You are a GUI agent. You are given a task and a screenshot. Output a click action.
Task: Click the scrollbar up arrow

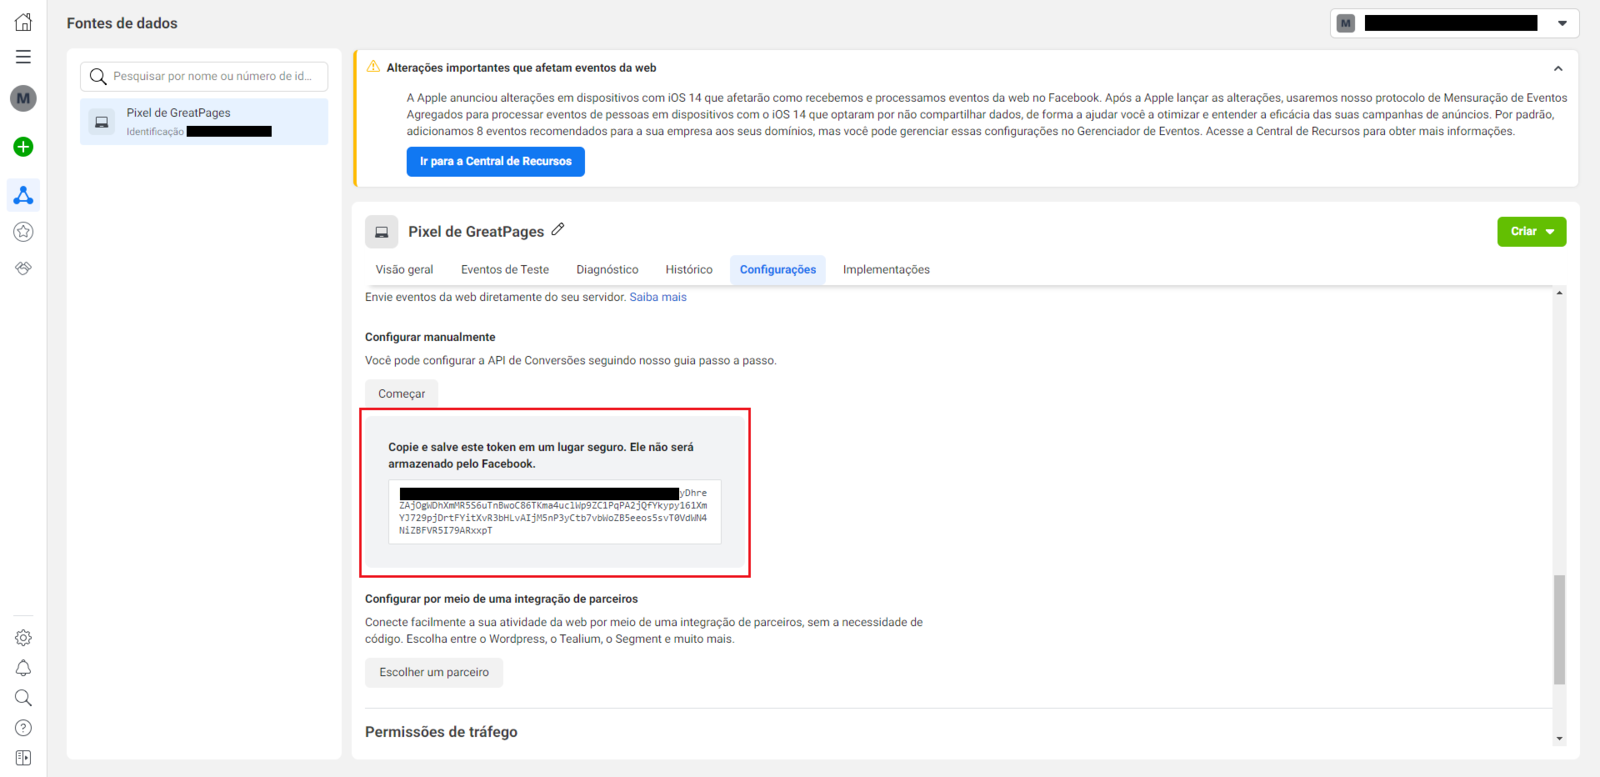pyautogui.click(x=1559, y=293)
